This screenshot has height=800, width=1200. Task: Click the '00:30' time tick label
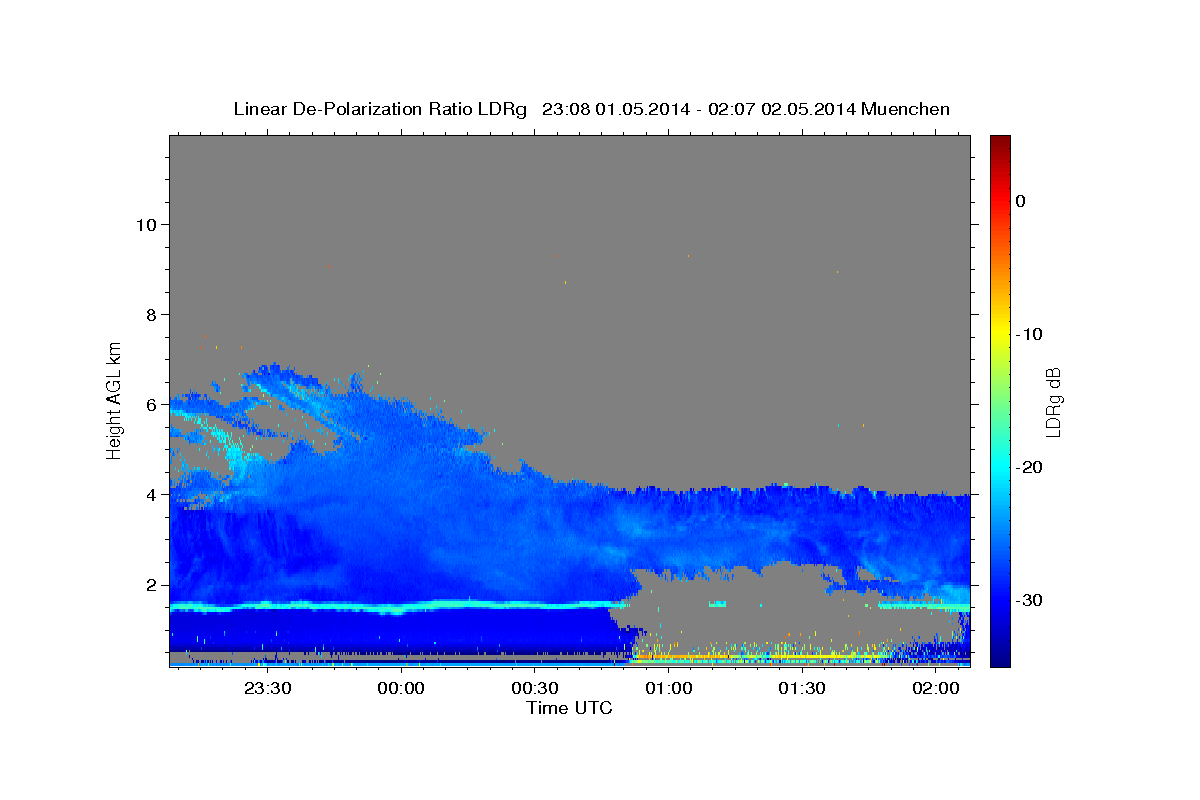tap(535, 688)
